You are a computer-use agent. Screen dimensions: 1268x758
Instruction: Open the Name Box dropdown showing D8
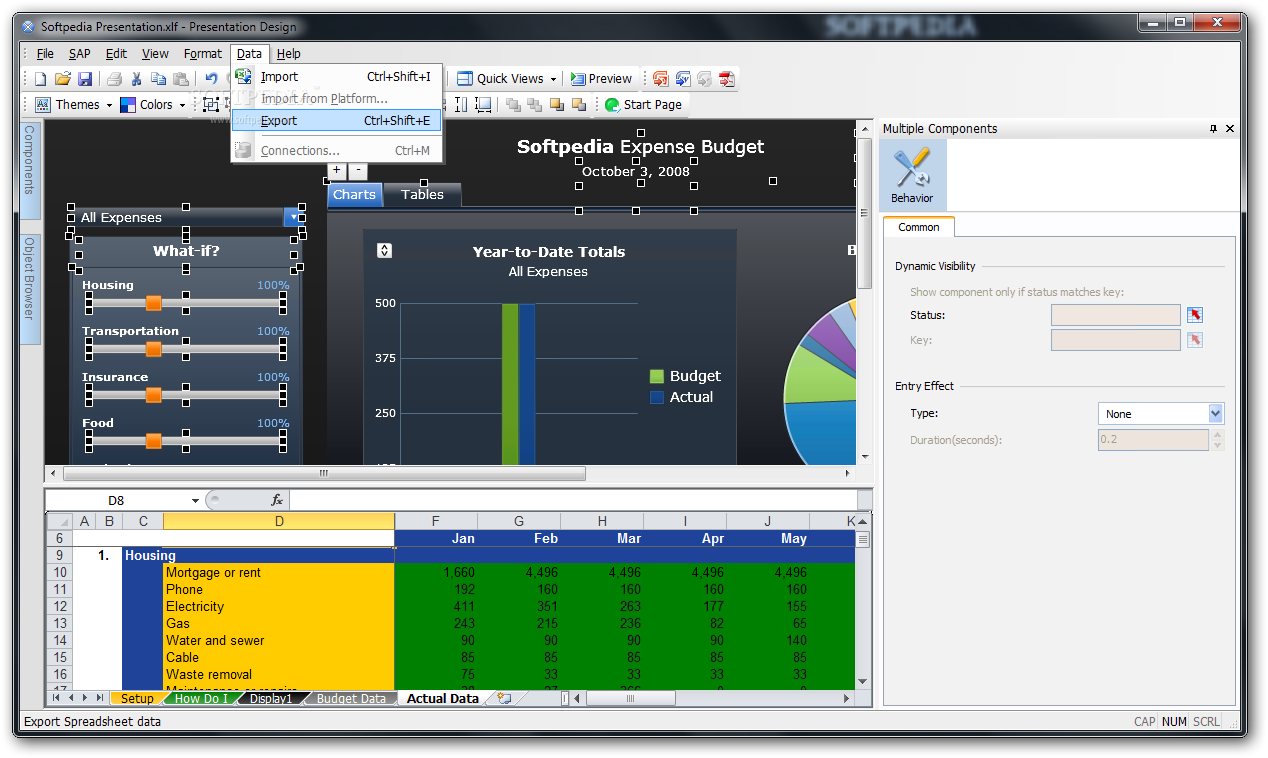196,500
